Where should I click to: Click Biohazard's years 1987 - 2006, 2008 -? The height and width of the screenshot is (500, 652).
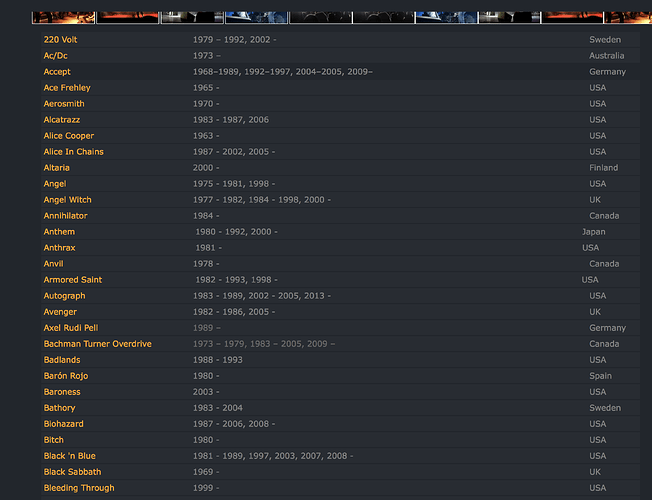click(234, 424)
